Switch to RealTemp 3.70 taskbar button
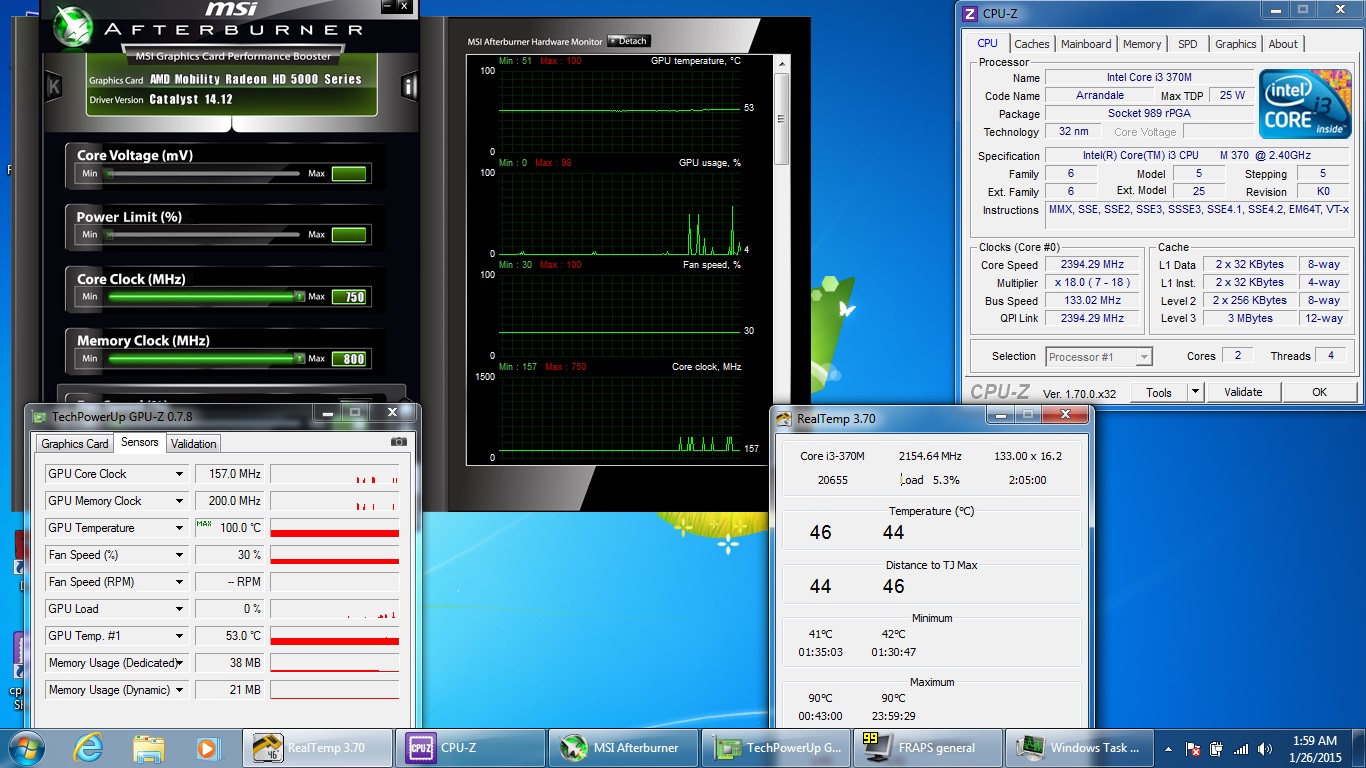The image size is (1366, 768). coord(318,748)
